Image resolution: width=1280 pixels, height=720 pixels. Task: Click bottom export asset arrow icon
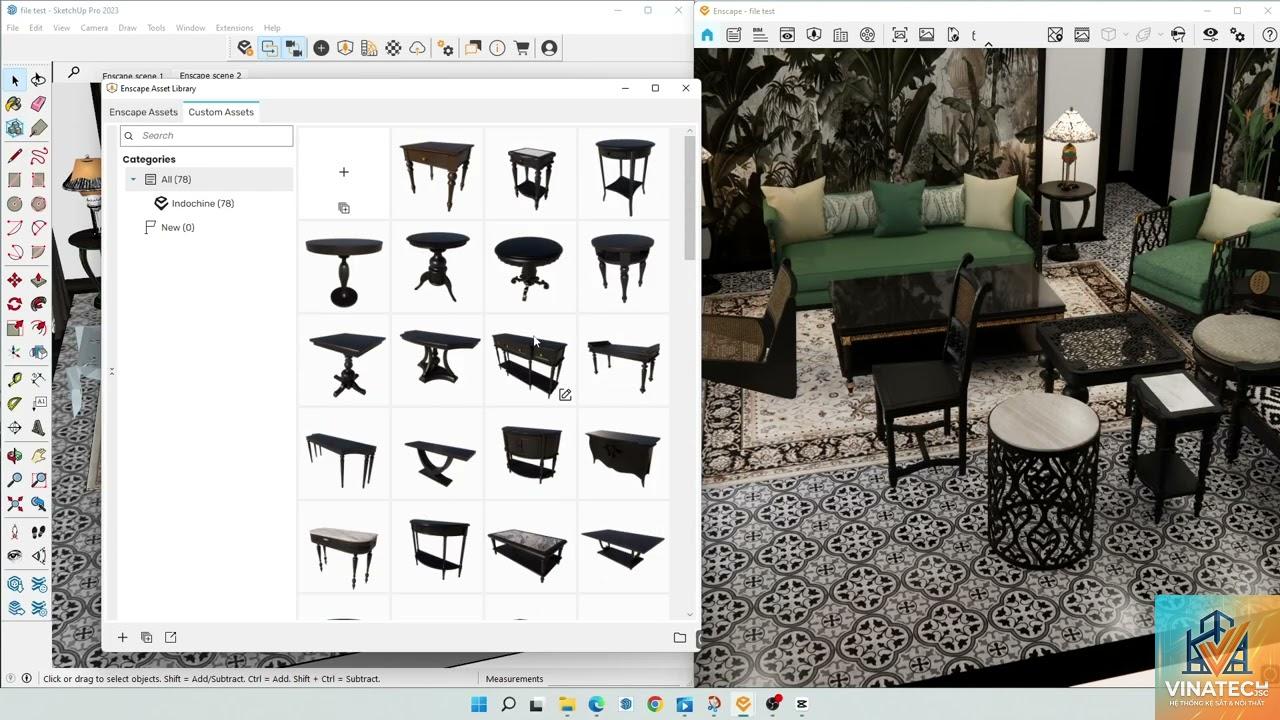pos(170,637)
